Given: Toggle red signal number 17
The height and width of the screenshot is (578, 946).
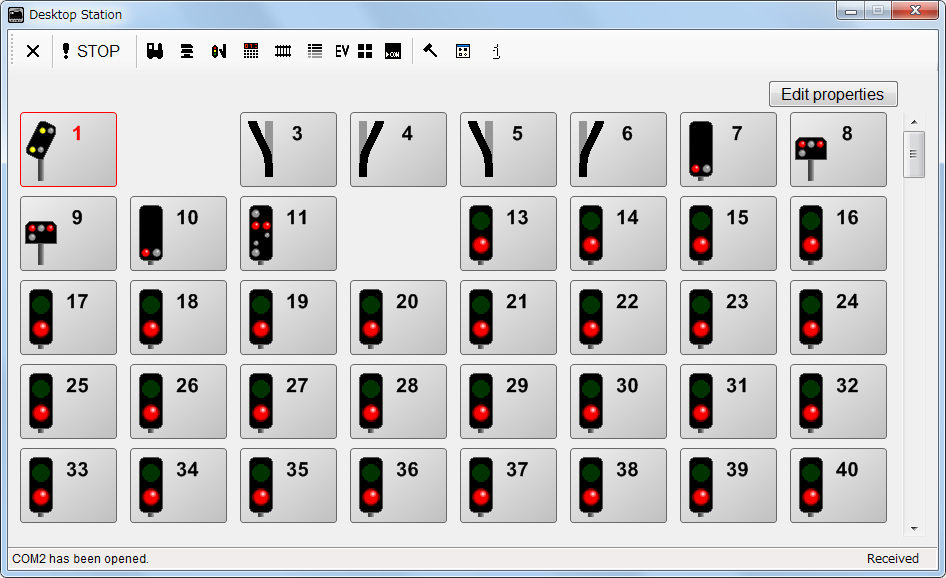Looking at the screenshot, I should tap(68, 317).
